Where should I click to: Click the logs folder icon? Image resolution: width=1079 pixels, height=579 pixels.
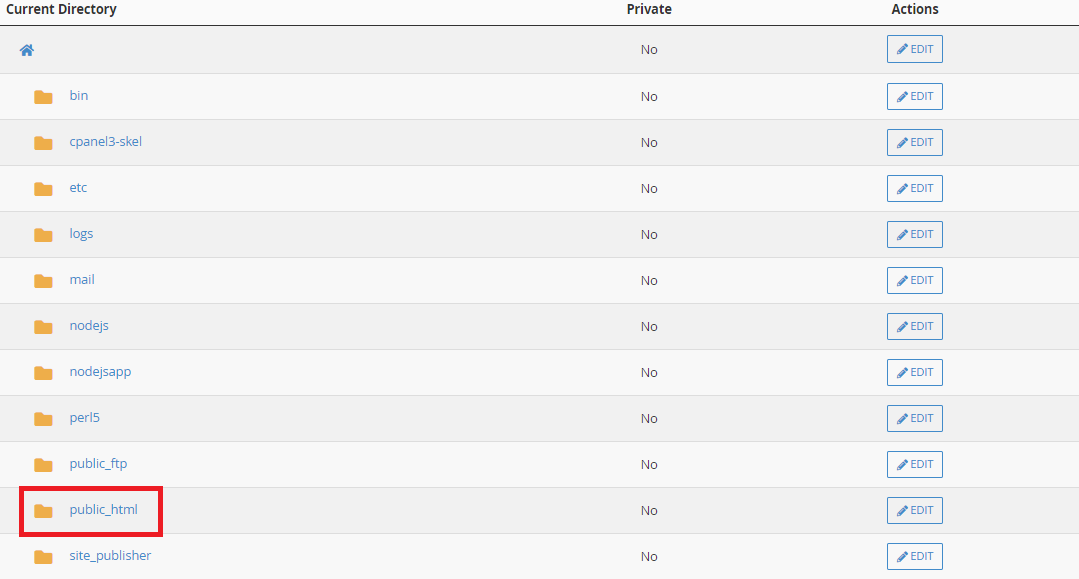[43, 235]
